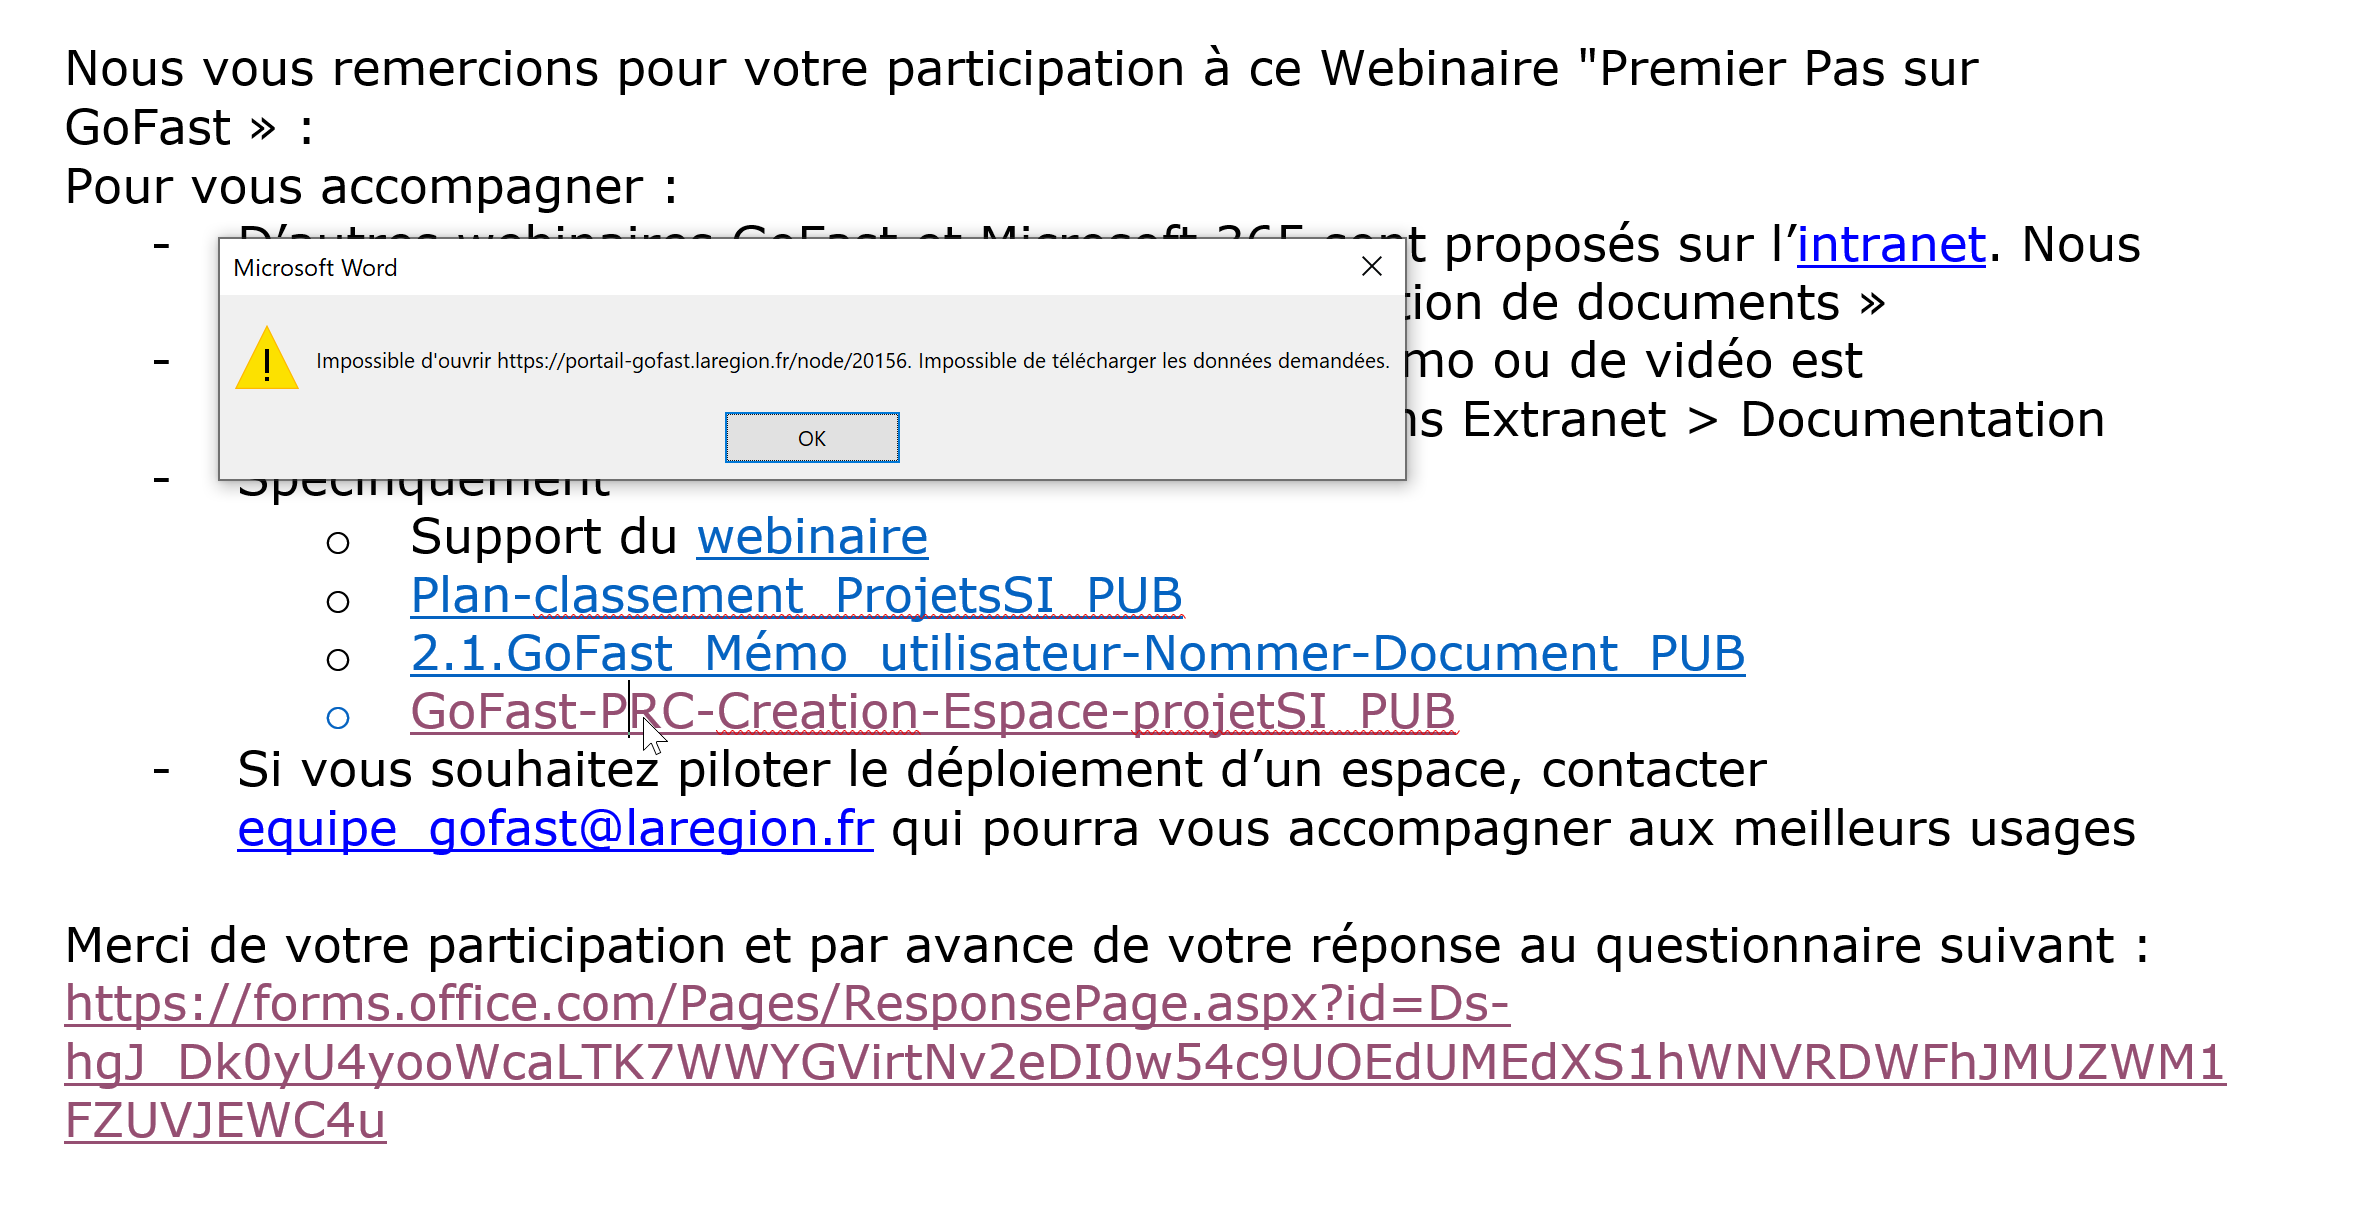The height and width of the screenshot is (1220, 2357).
Task: Click the yellow warning icon in the dialog
Action: 266,360
